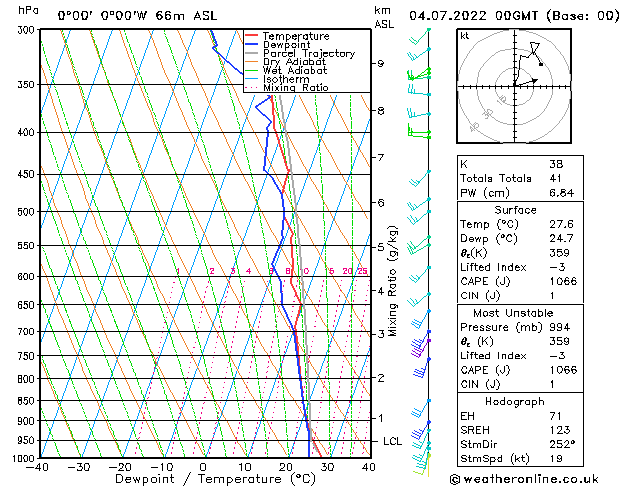Click the Surface Dewp value 24.7

click(x=561, y=239)
